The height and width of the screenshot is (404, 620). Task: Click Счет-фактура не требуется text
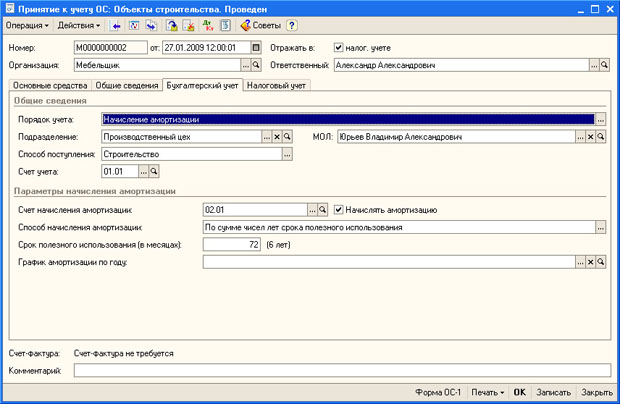pos(123,353)
